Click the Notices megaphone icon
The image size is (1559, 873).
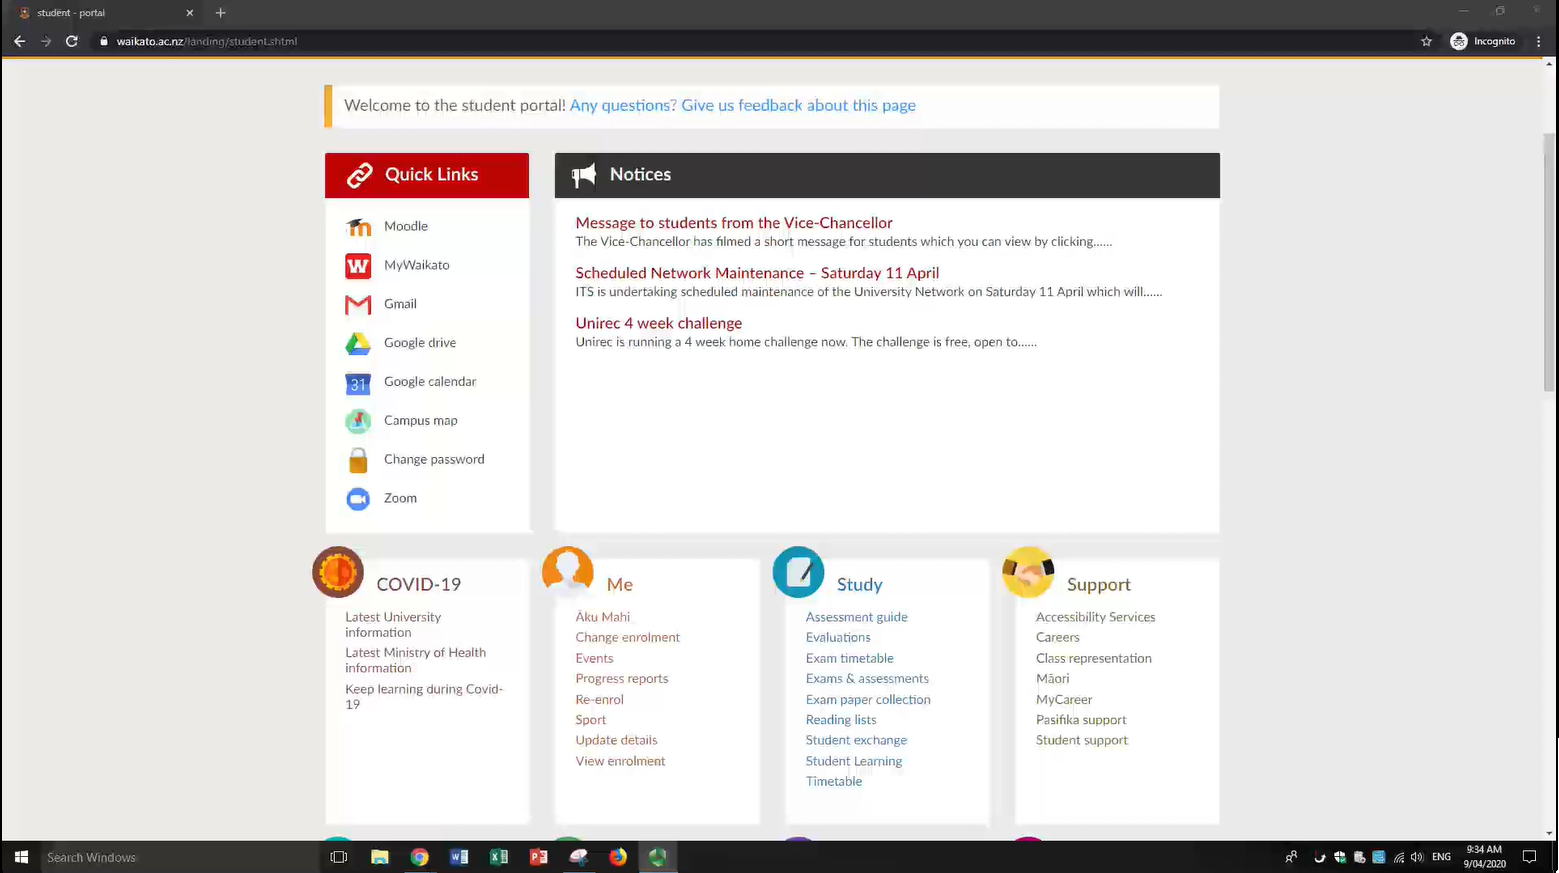coord(583,175)
